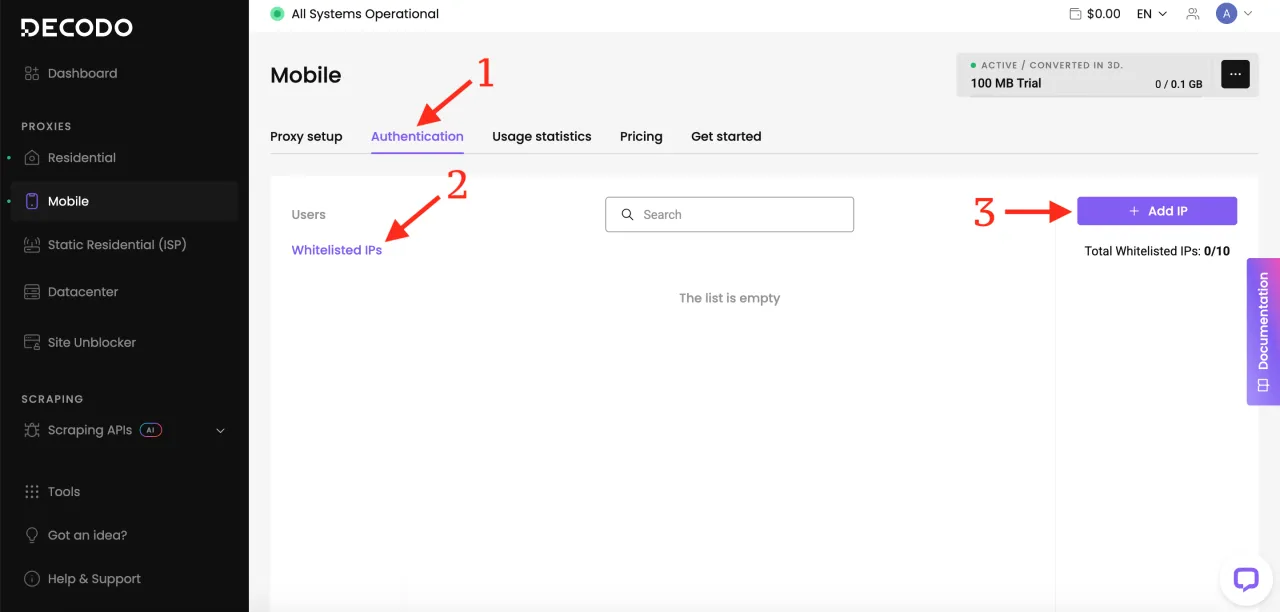Open the chat support bubble
This screenshot has width=1280, height=612.
pos(1245,578)
